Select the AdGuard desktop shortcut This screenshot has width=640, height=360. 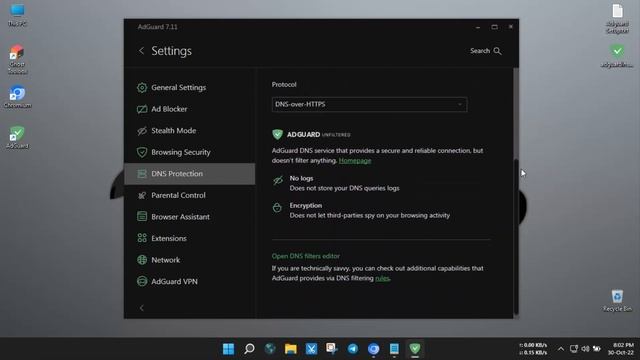click(x=17, y=138)
